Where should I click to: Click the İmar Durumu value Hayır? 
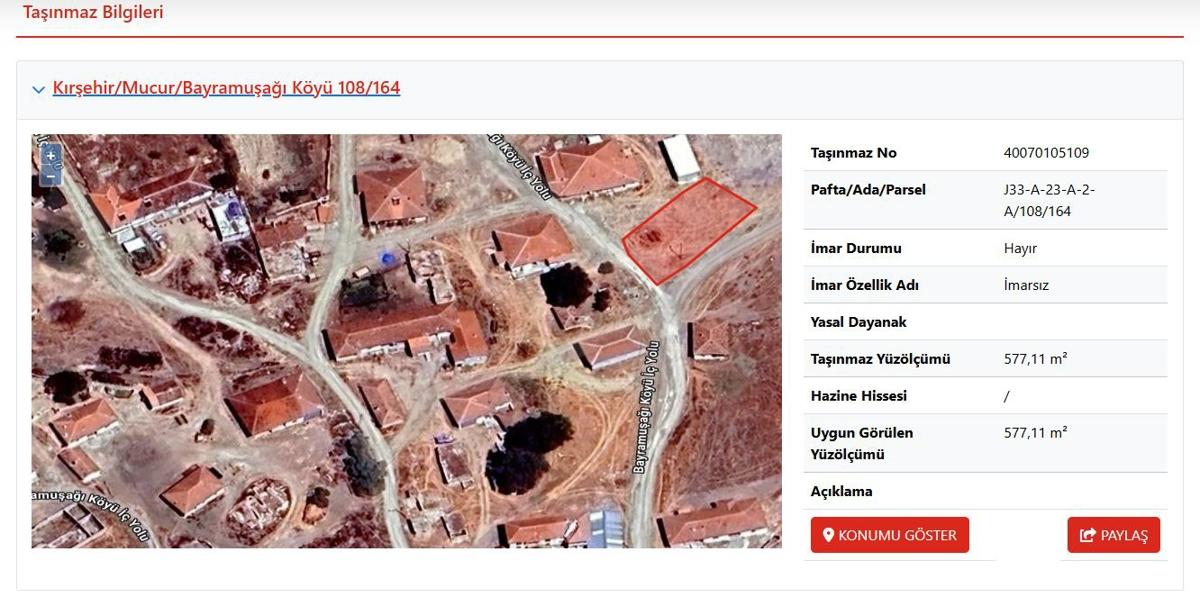[x=1020, y=248]
